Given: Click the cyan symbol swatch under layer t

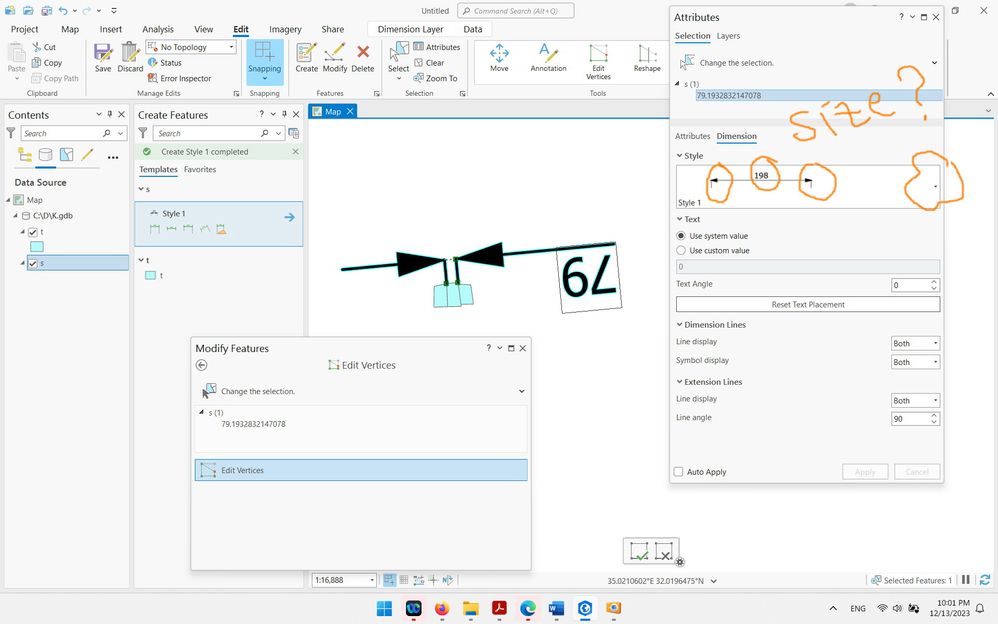Looking at the screenshot, I should 37,247.
